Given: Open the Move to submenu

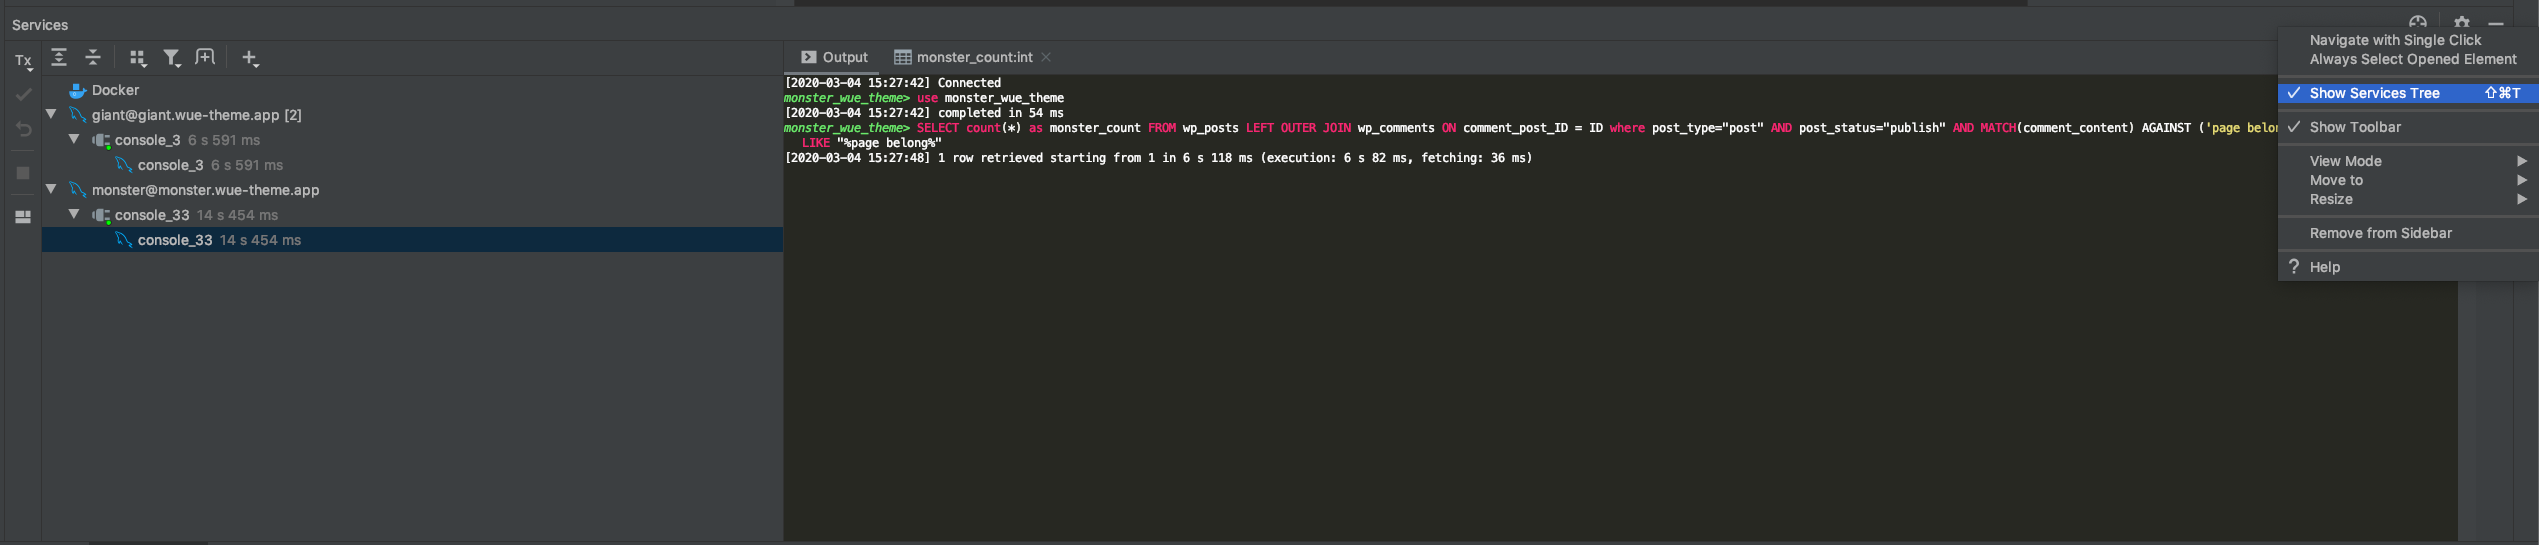Looking at the screenshot, I should (x=2408, y=180).
